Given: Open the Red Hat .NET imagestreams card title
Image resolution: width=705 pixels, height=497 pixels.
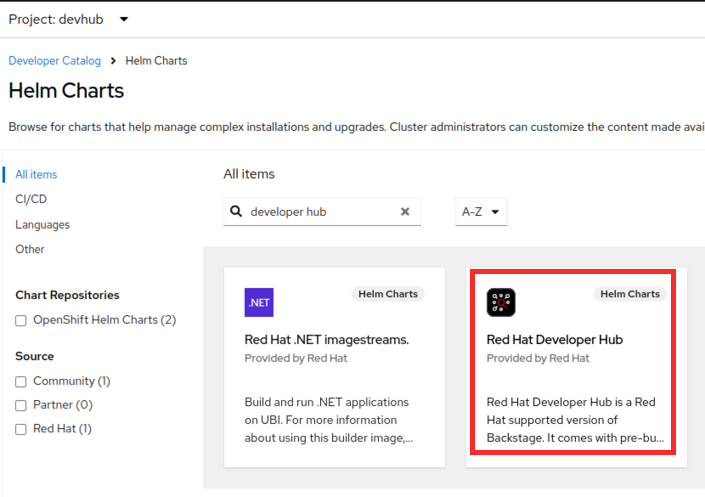Looking at the screenshot, I should coord(326,340).
